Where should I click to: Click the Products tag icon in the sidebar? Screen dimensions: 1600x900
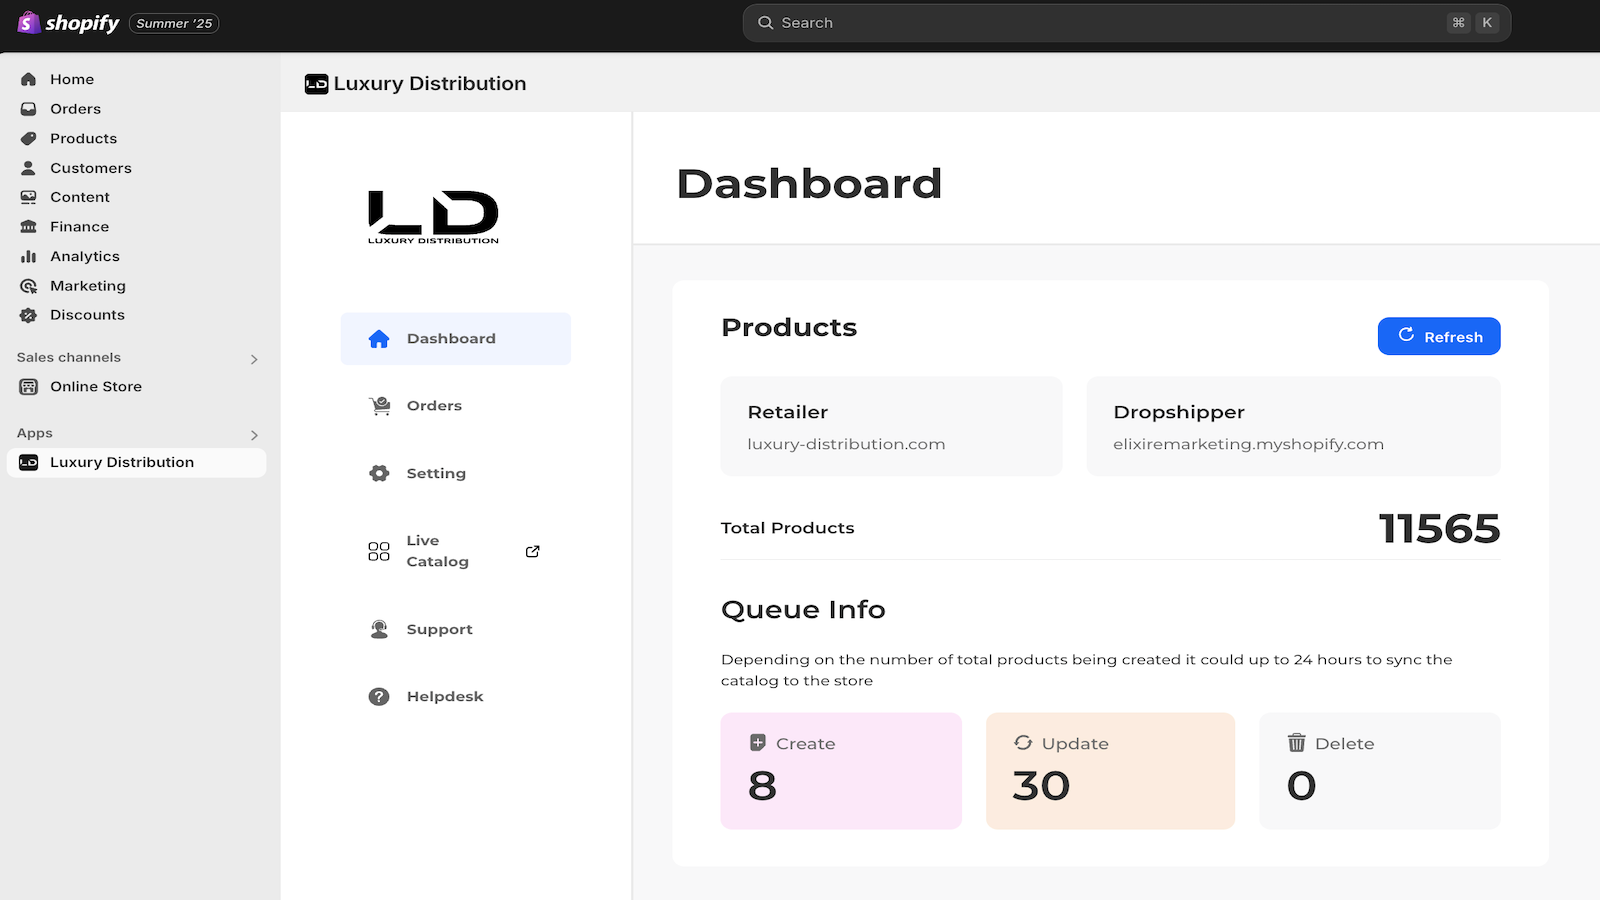(29, 138)
